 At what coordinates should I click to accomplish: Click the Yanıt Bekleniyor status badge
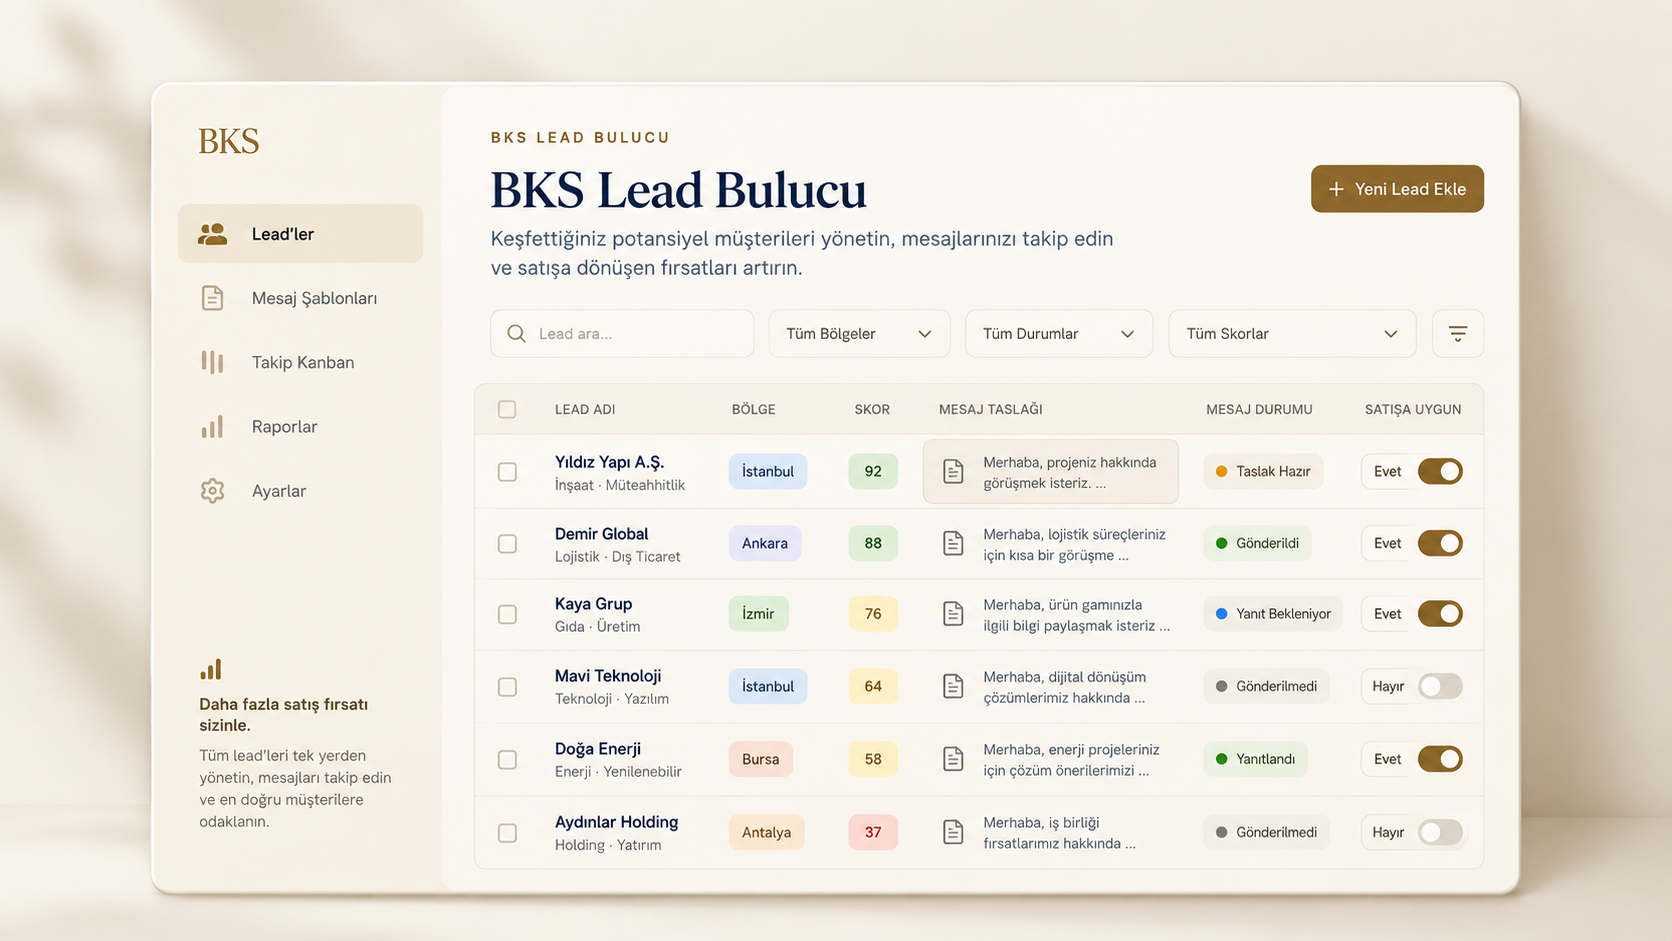pyautogui.click(x=1273, y=614)
